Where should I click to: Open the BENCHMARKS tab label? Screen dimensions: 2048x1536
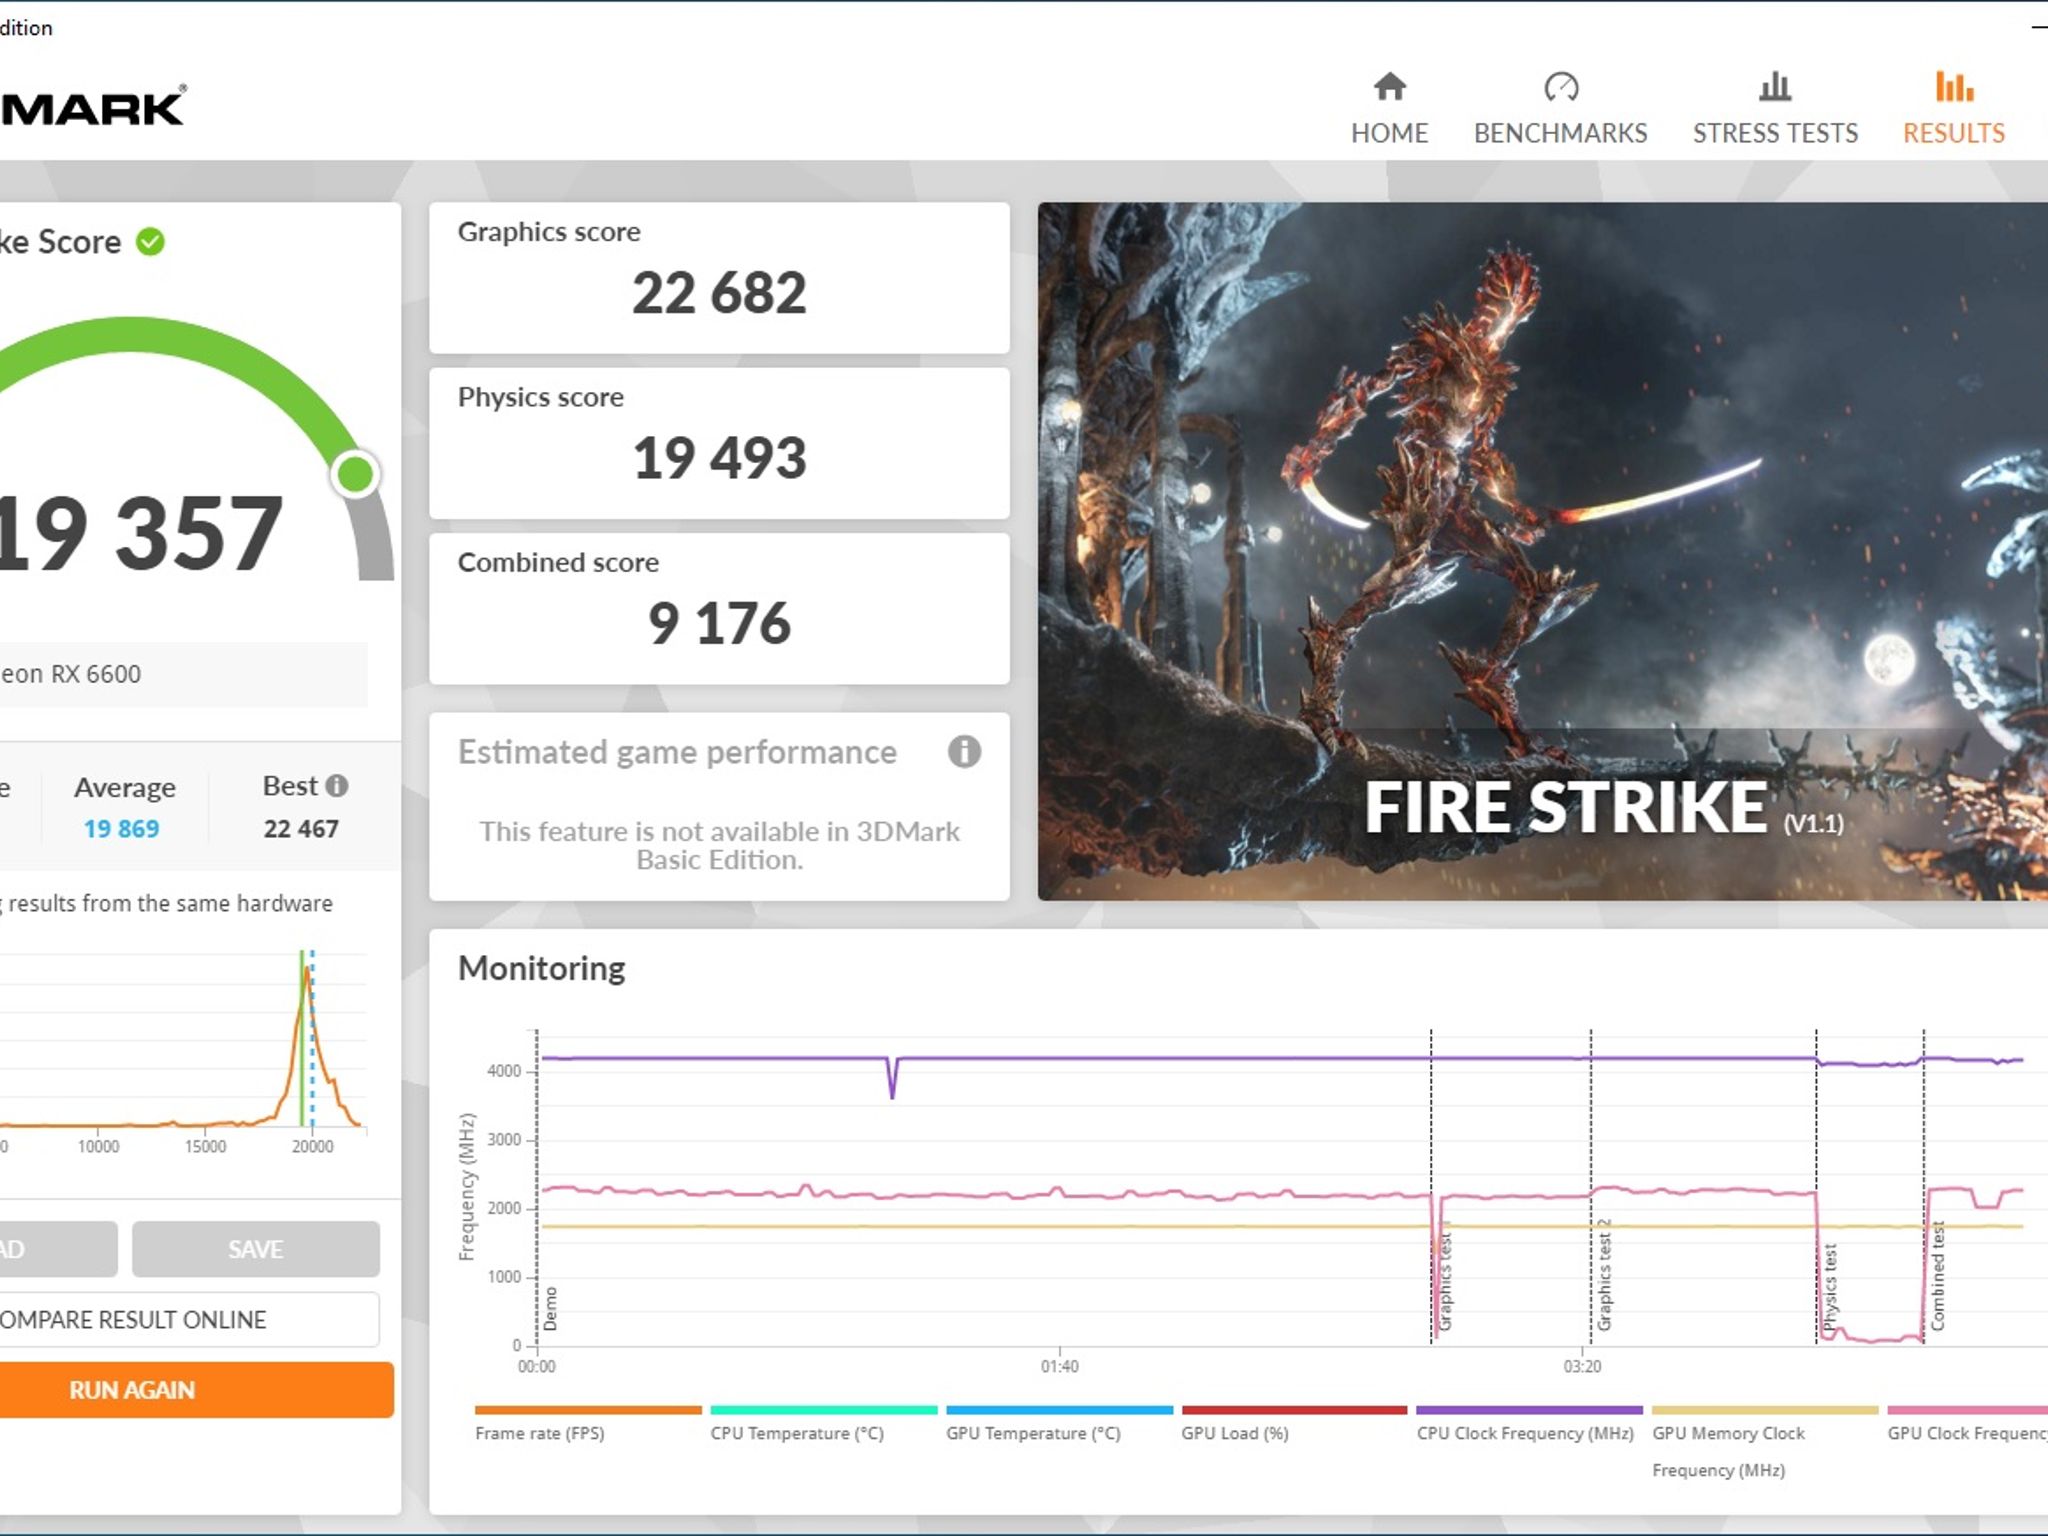(x=1560, y=133)
